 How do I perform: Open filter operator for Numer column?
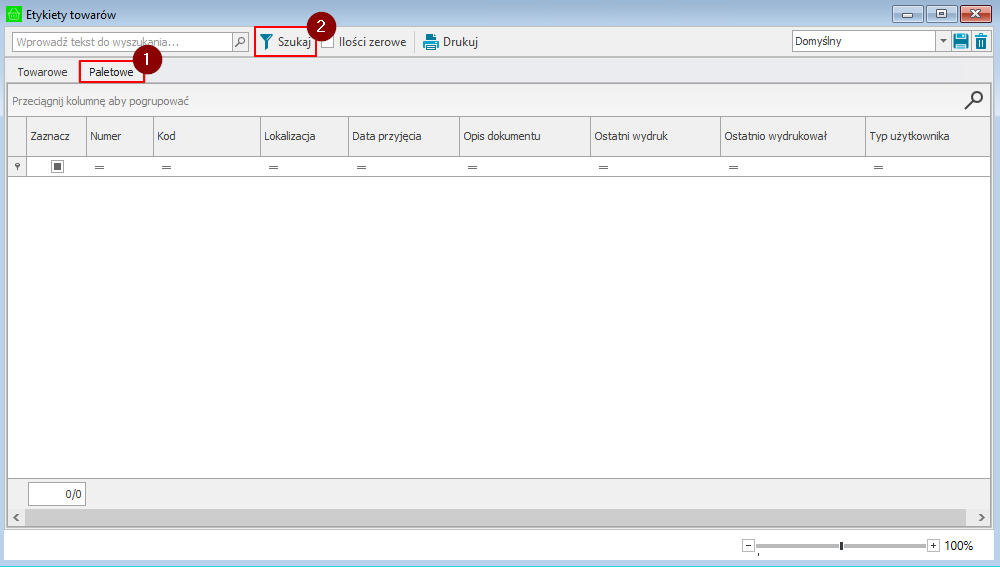tap(99, 168)
